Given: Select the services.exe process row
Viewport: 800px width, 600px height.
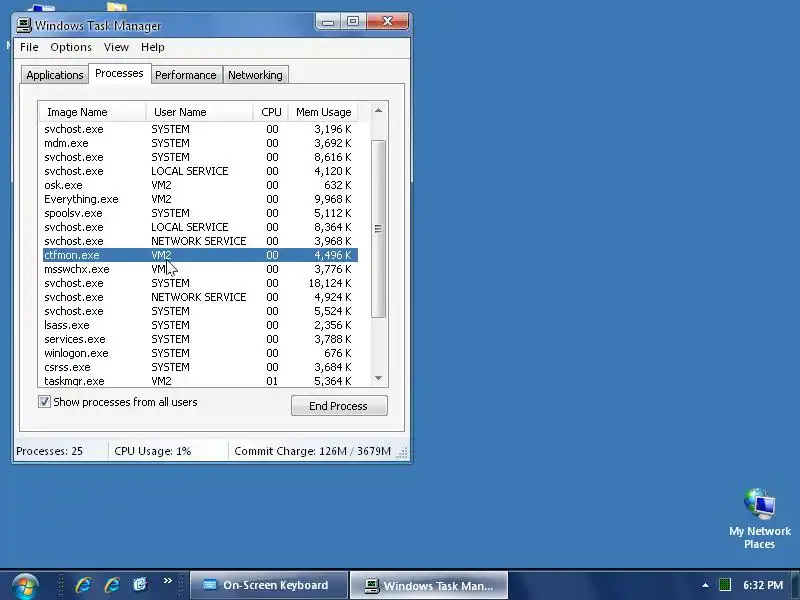Looking at the screenshot, I should click(x=199, y=339).
